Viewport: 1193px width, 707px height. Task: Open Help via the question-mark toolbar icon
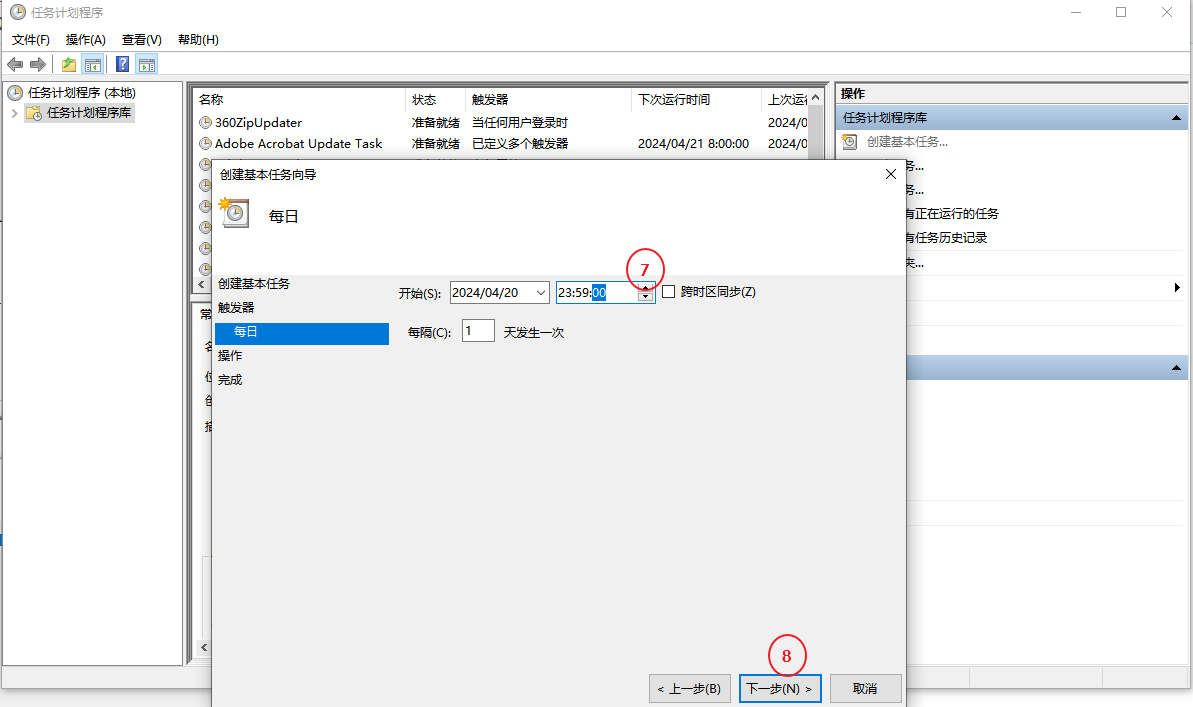pos(122,65)
